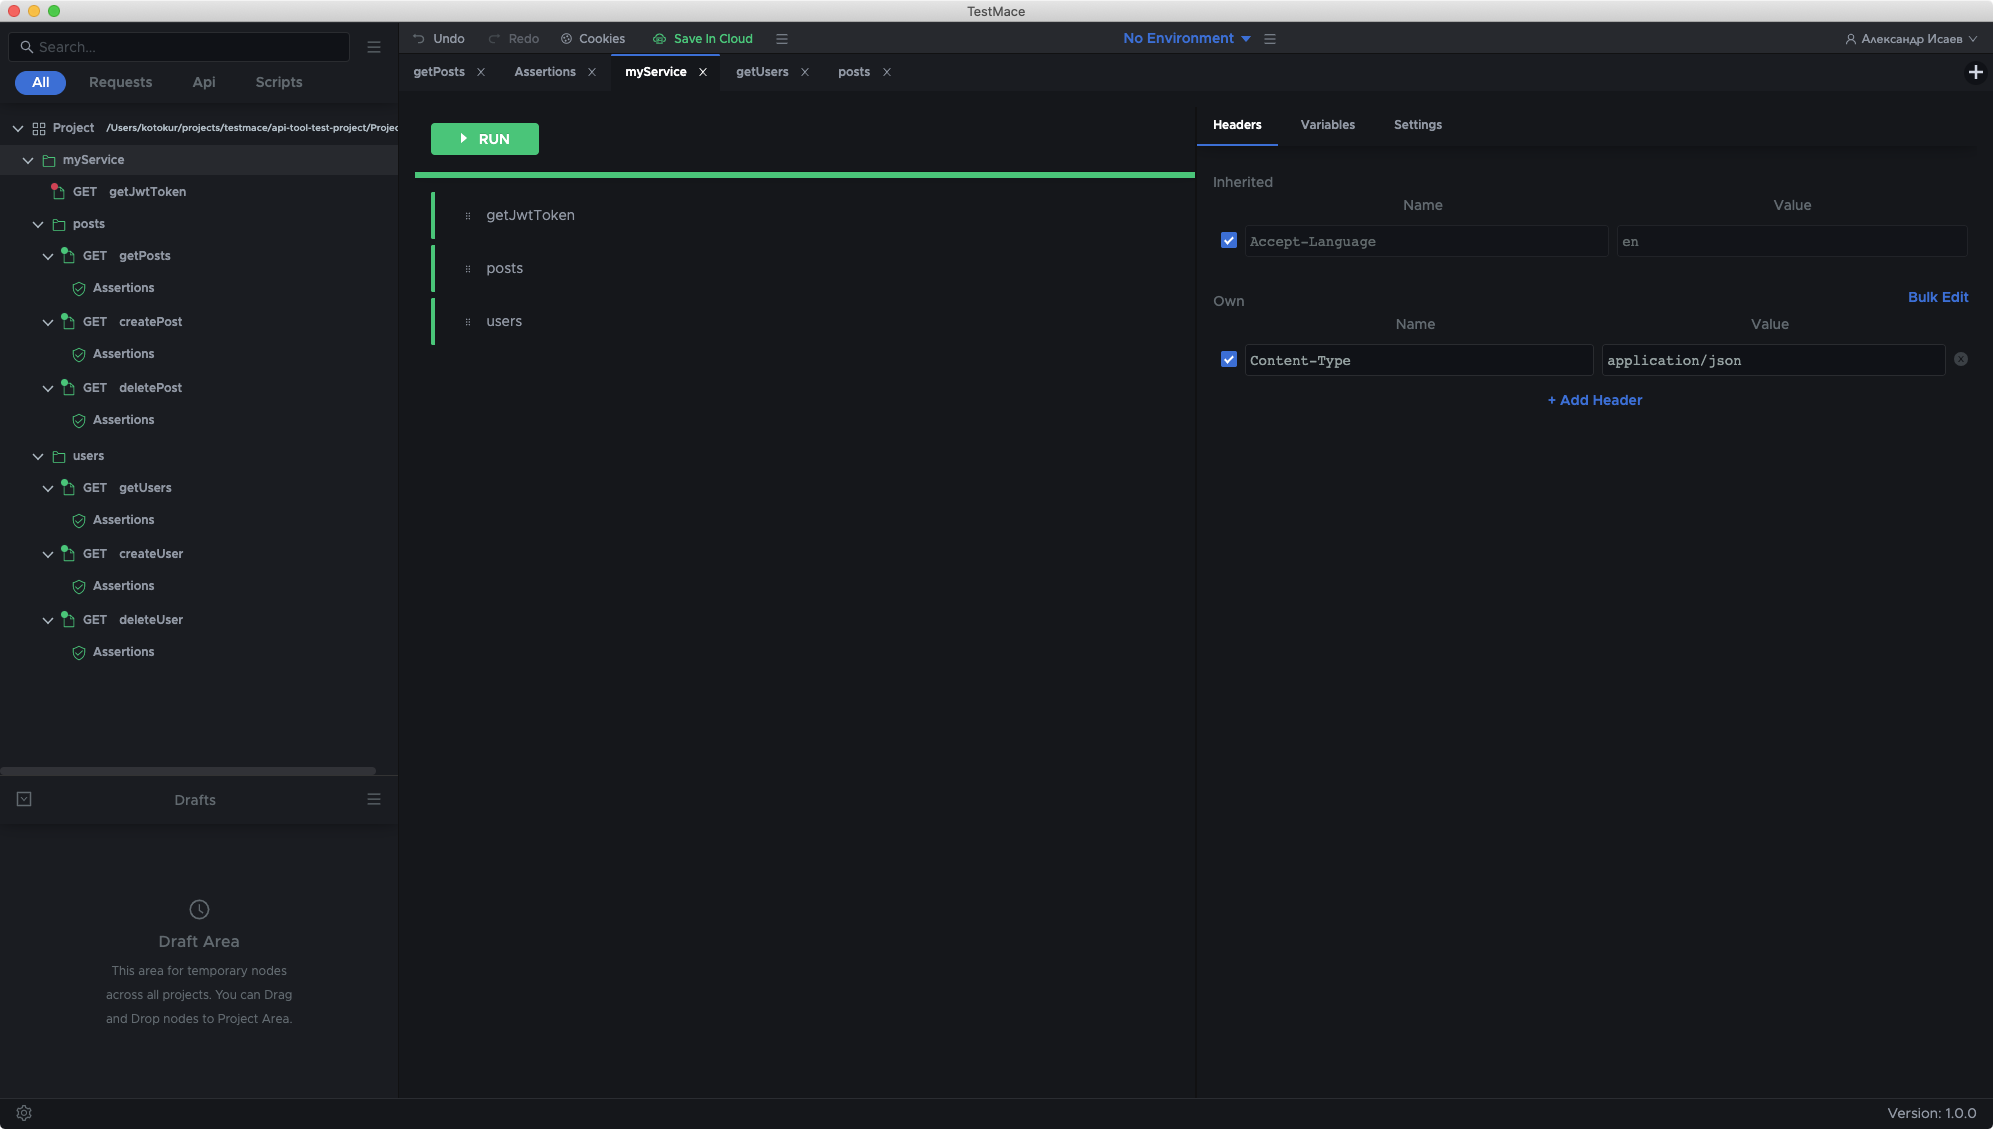Click the Save In Cloud icon
This screenshot has height=1129, width=1993.
tap(659, 39)
